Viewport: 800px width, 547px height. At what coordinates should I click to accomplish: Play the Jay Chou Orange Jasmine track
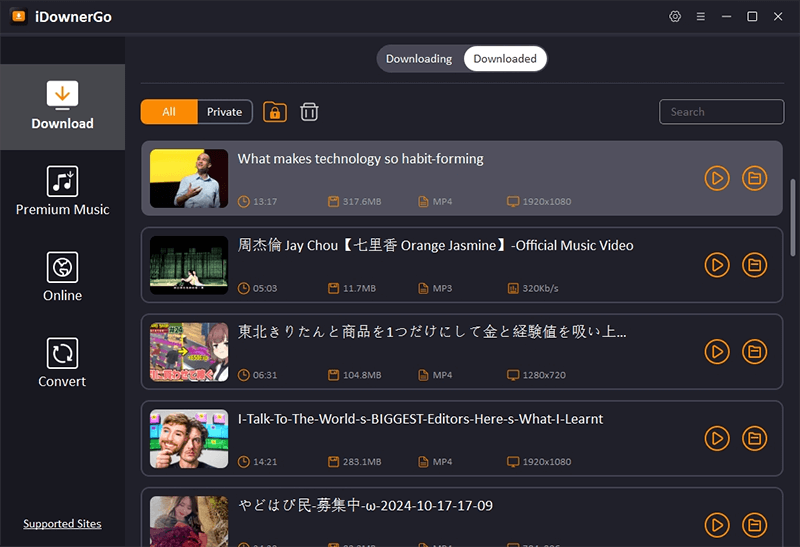click(717, 265)
